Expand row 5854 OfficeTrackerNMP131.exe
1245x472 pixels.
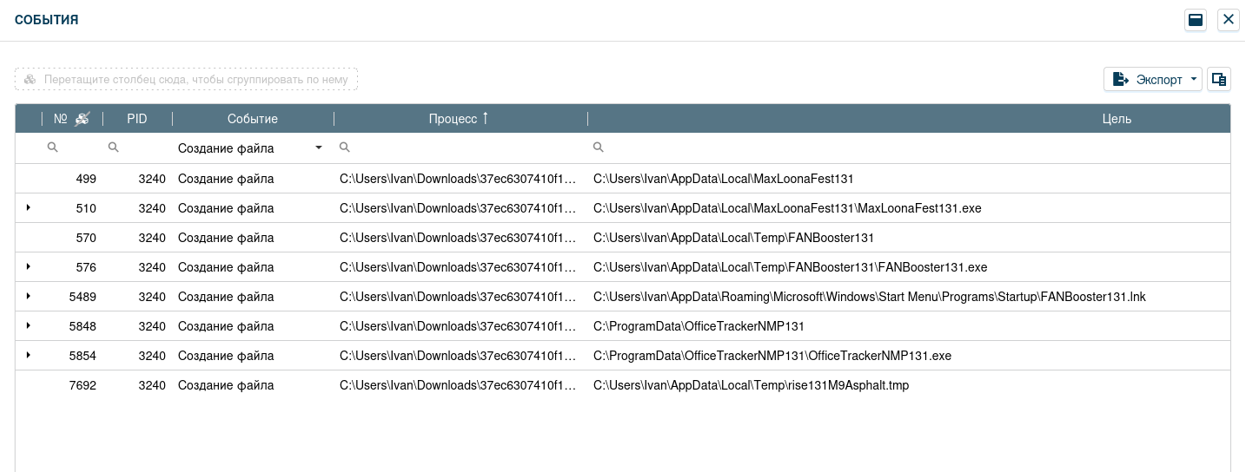(28, 356)
